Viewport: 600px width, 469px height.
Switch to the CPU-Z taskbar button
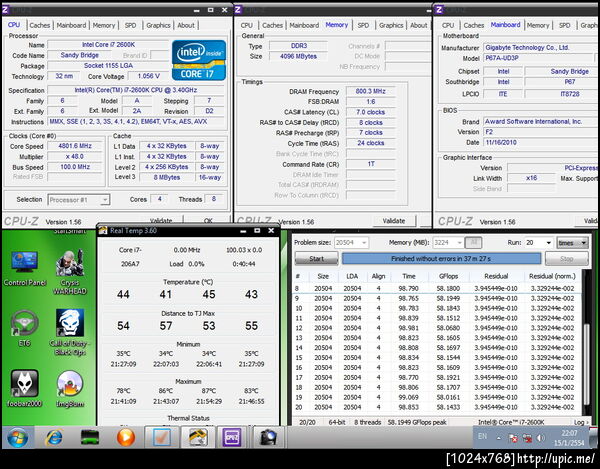tap(233, 437)
